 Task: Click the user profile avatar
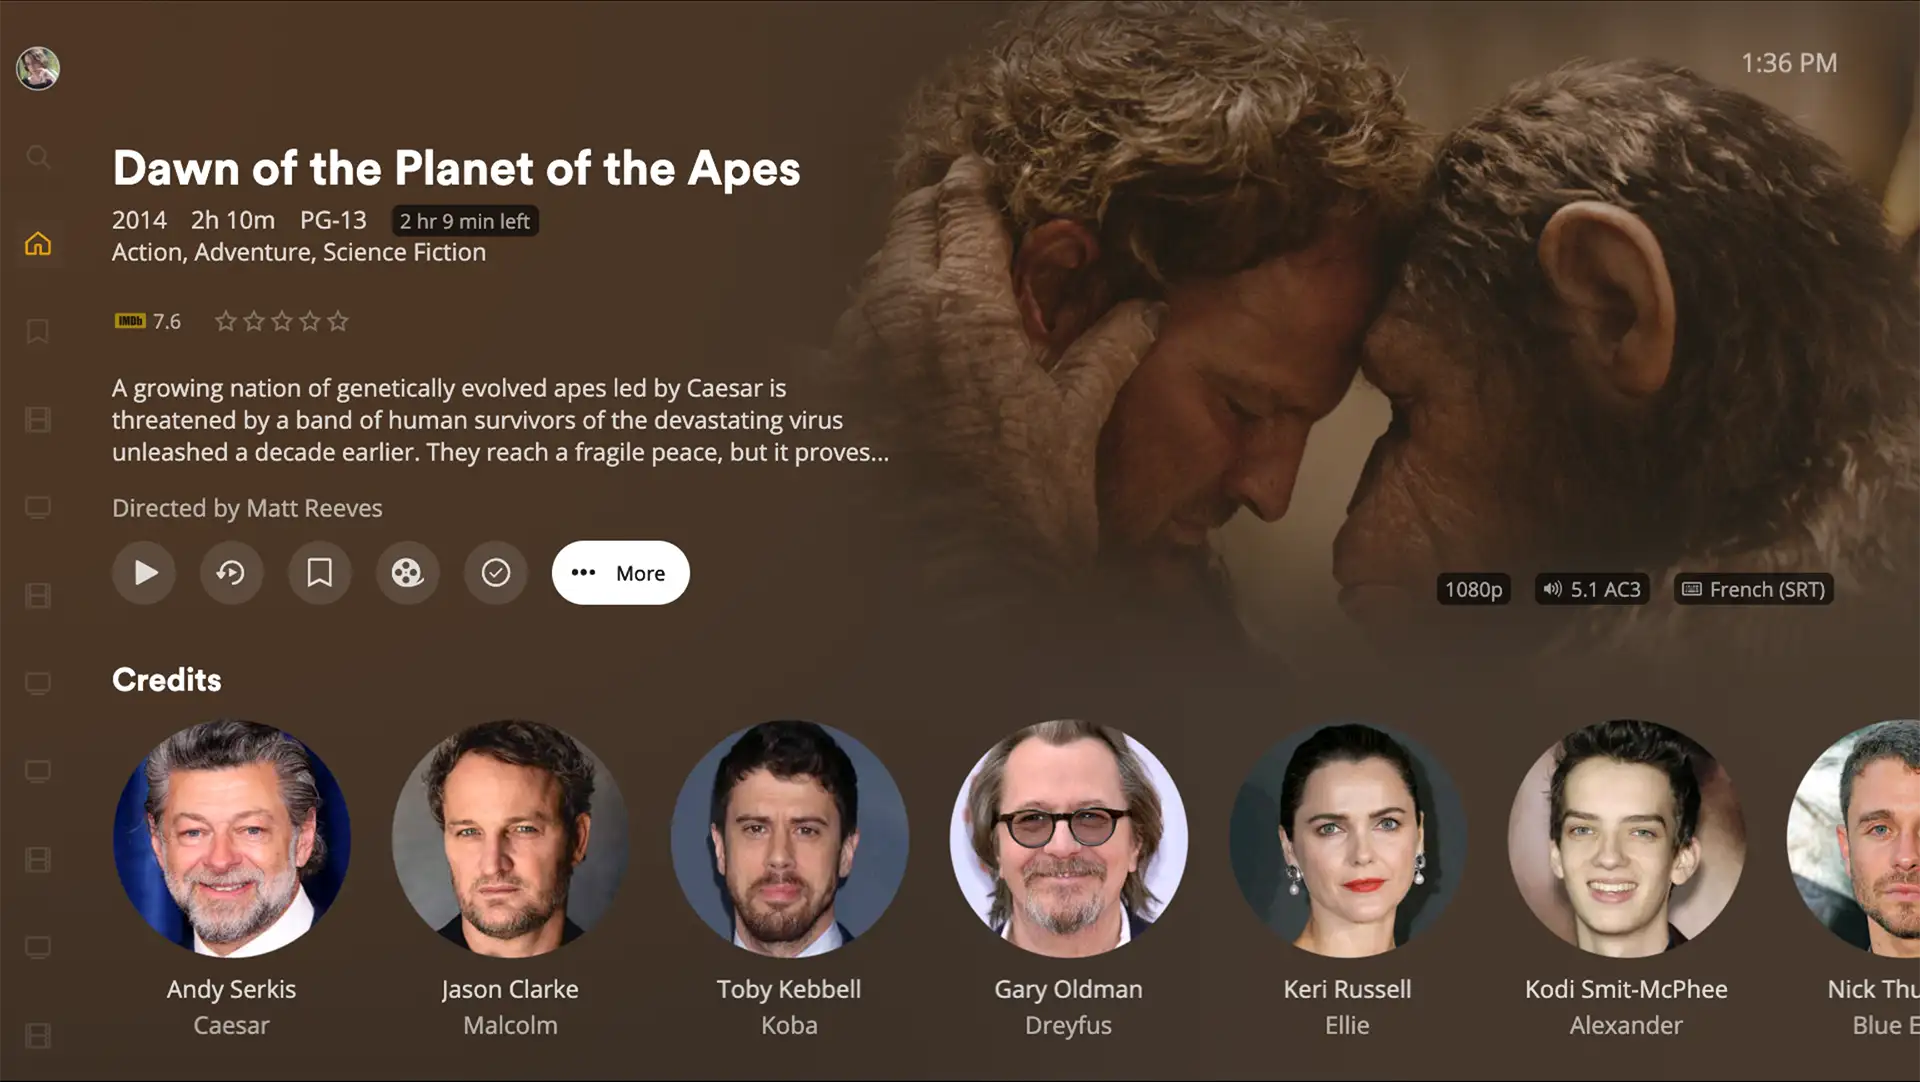coord(38,69)
